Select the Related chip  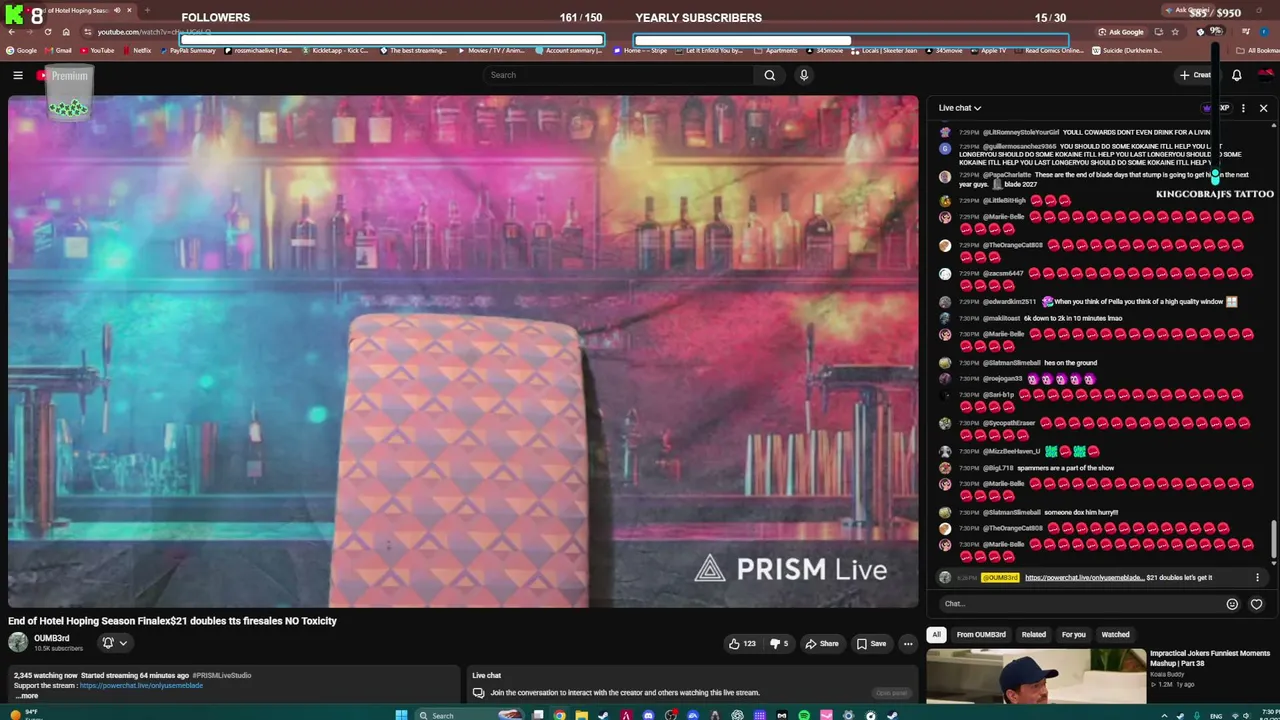[x=1034, y=634]
